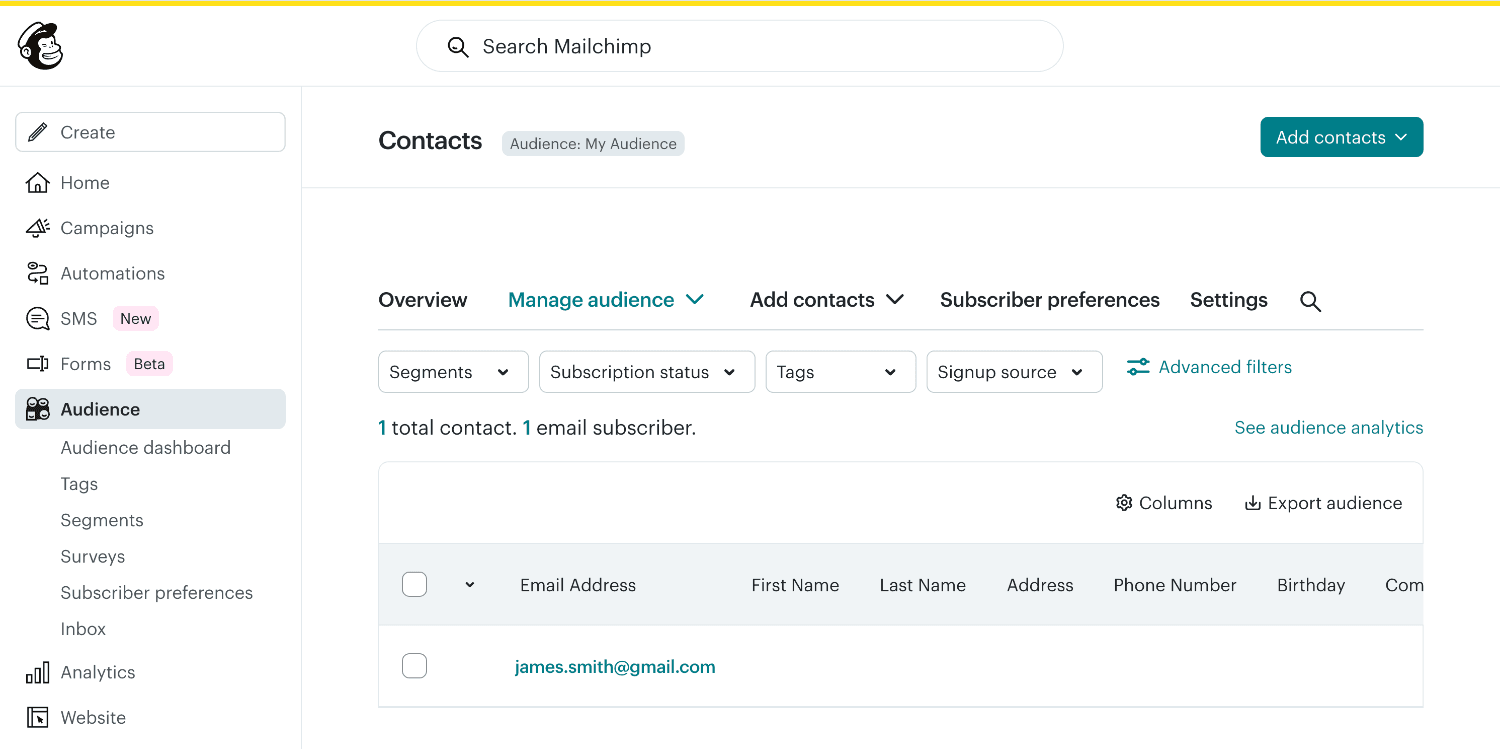Click the Advanced filters sliders icon

(1138, 368)
